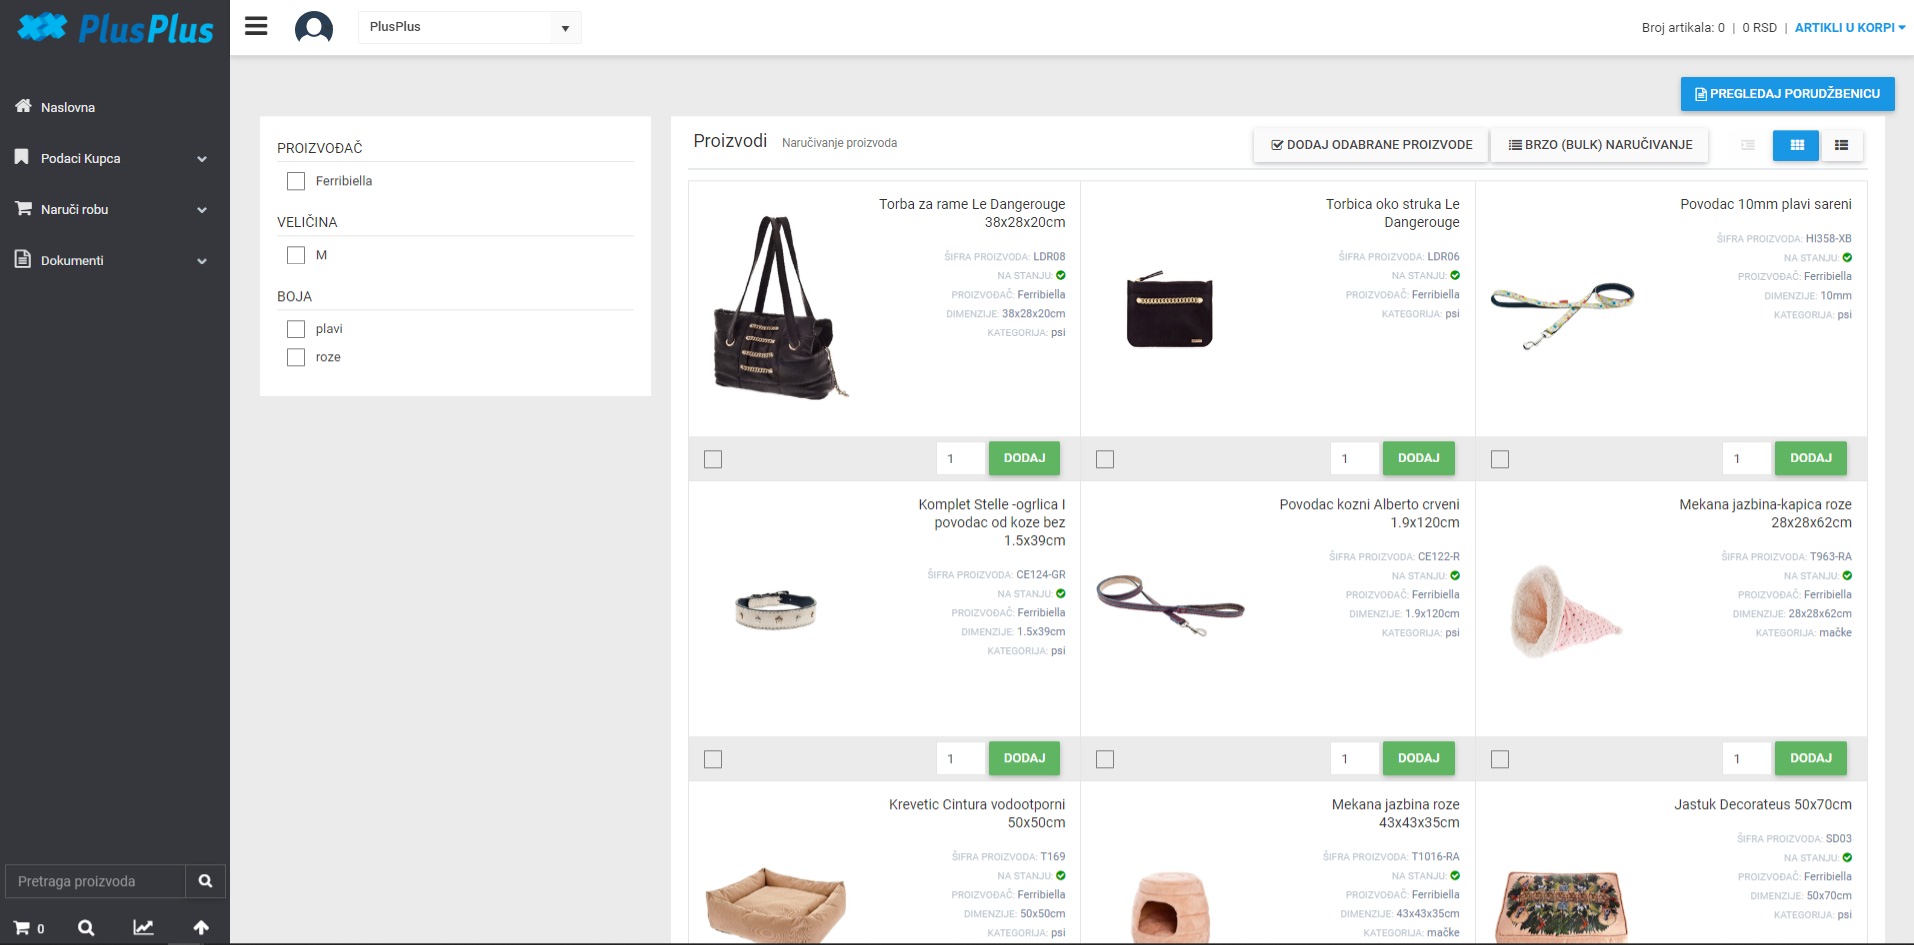Screen dimensions: 1914x945
Task: Go to Naslovna in sidebar
Action: (68, 107)
